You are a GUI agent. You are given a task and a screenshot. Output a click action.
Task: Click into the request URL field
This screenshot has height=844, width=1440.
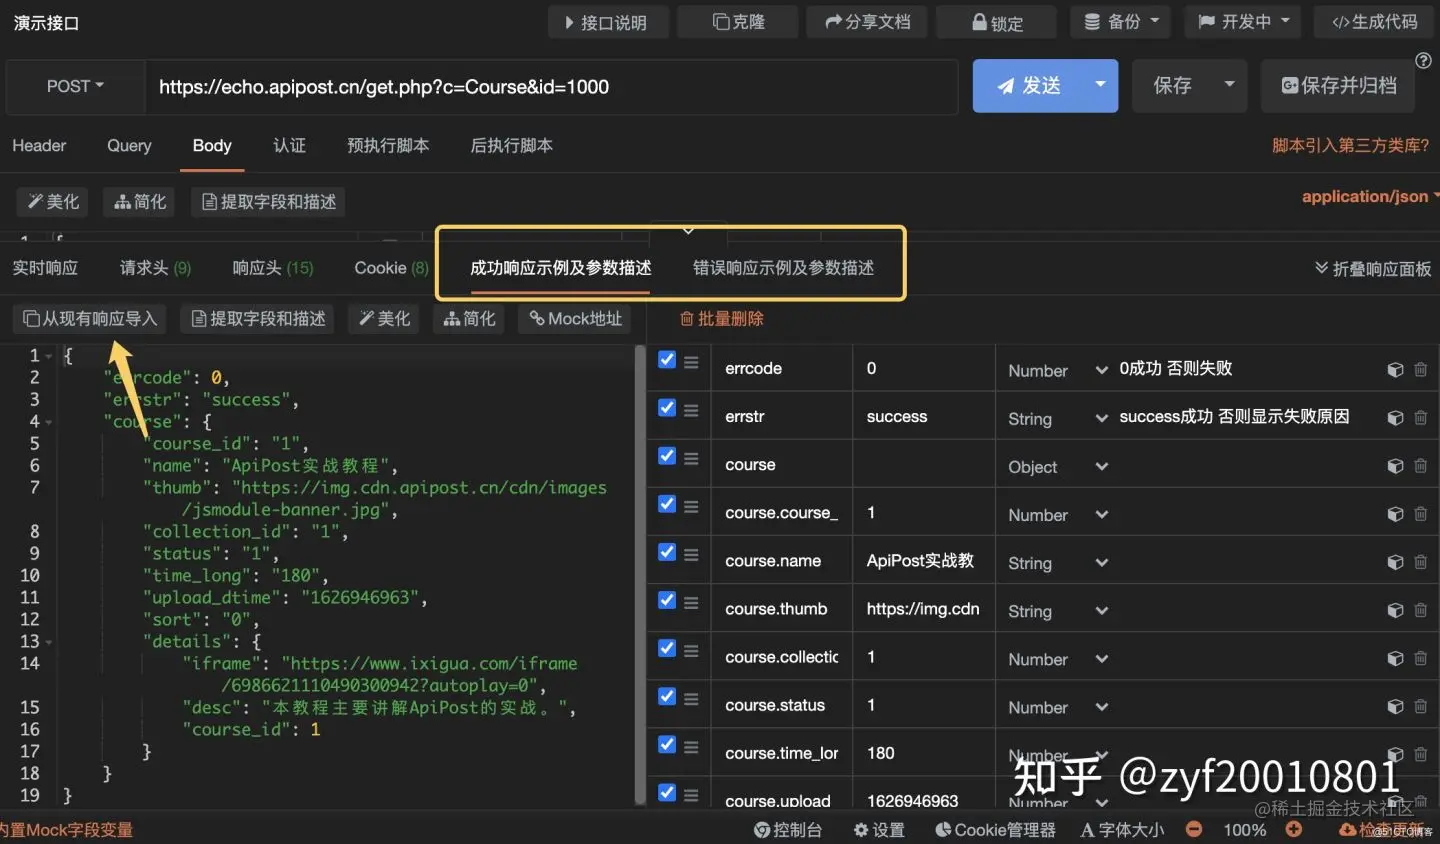pyautogui.click(x=551, y=86)
